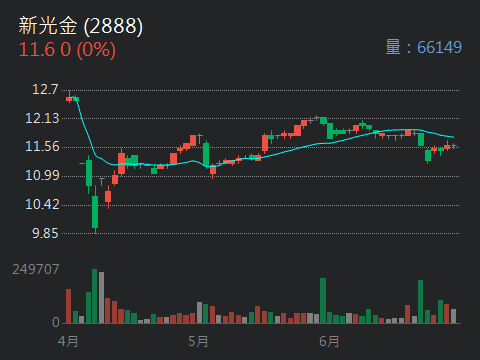
Task: Click the 0 volume axis label
Action: pyautogui.click(x=56, y=322)
